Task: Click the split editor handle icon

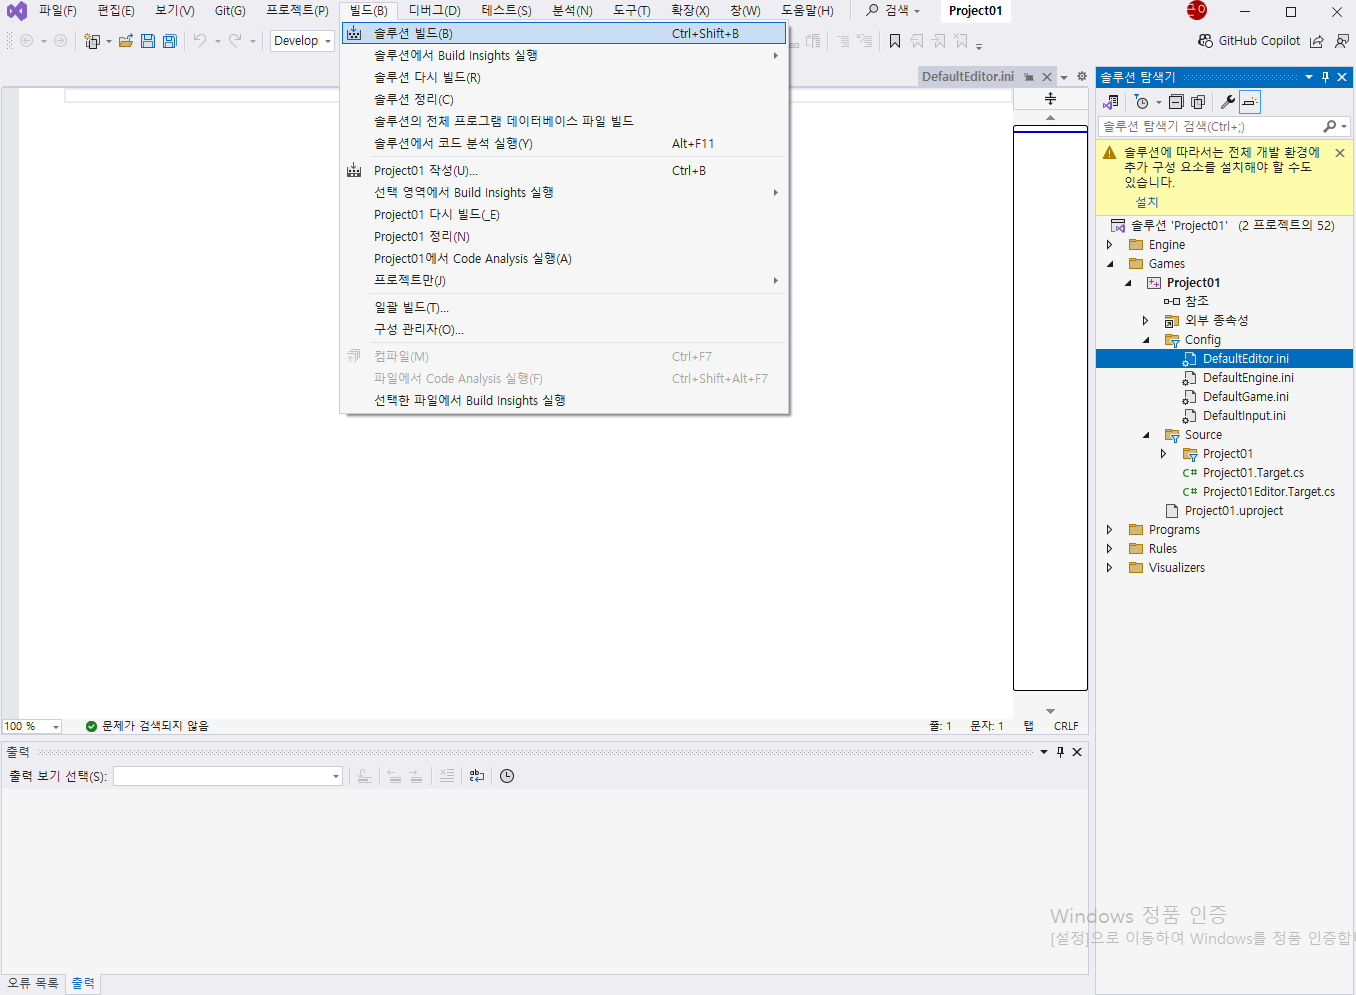Action: click(1050, 98)
